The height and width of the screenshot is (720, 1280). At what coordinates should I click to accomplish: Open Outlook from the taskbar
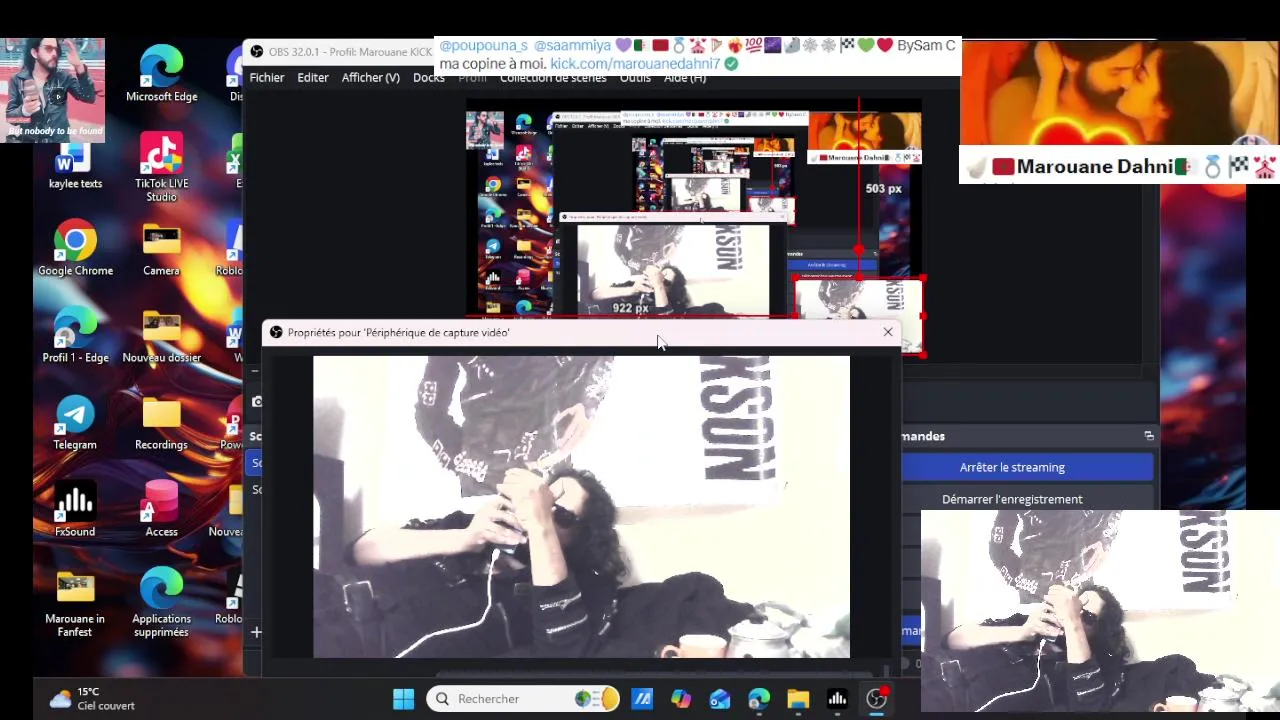point(720,699)
